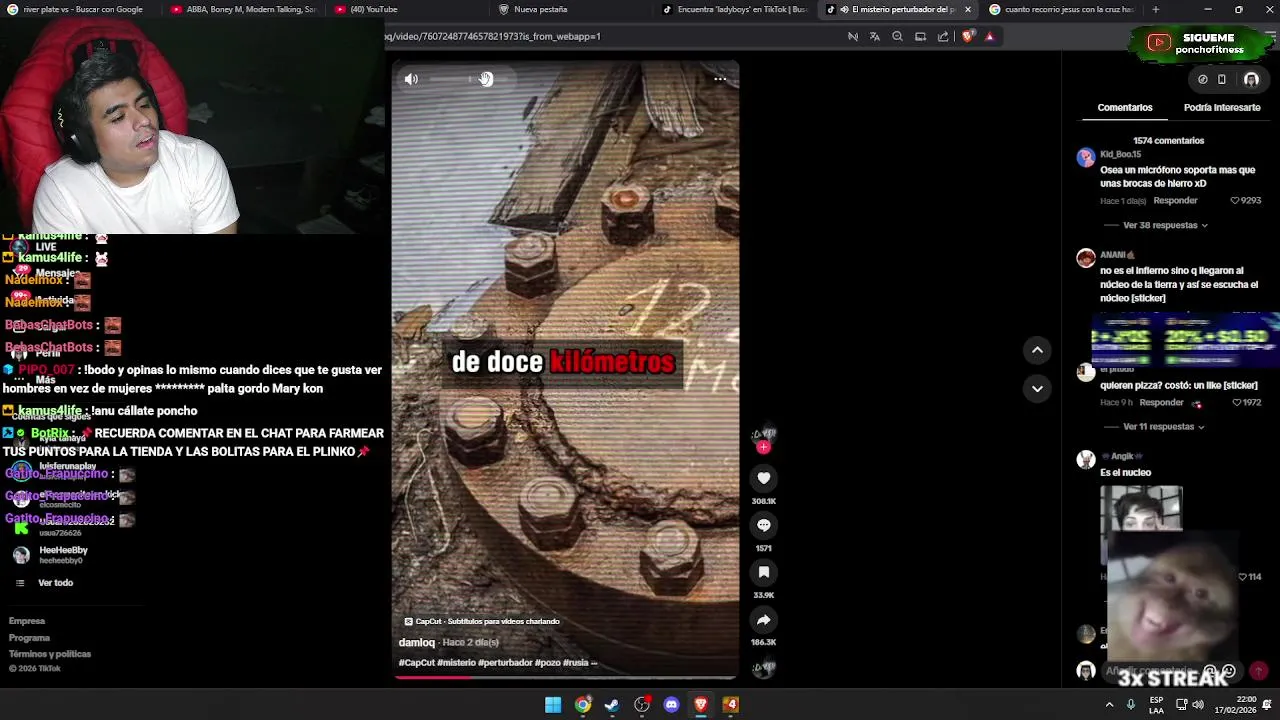Open Steam from the taskbar
The height and width of the screenshot is (720, 1280).
point(612,705)
